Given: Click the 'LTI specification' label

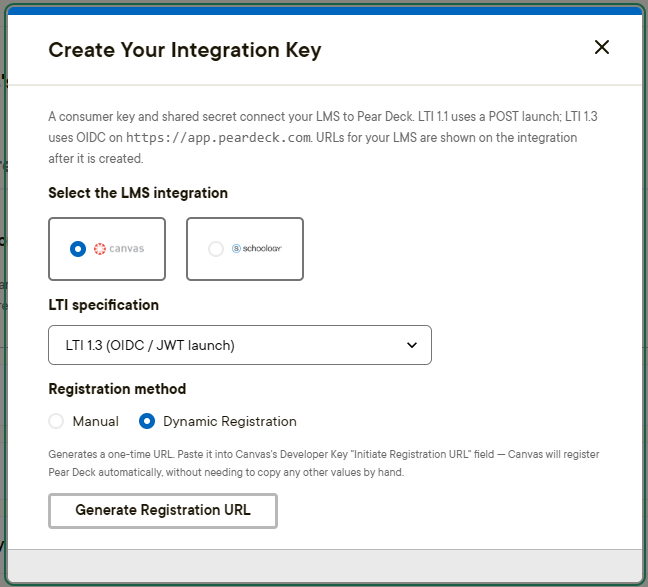Looking at the screenshot, I should [103, 305].
